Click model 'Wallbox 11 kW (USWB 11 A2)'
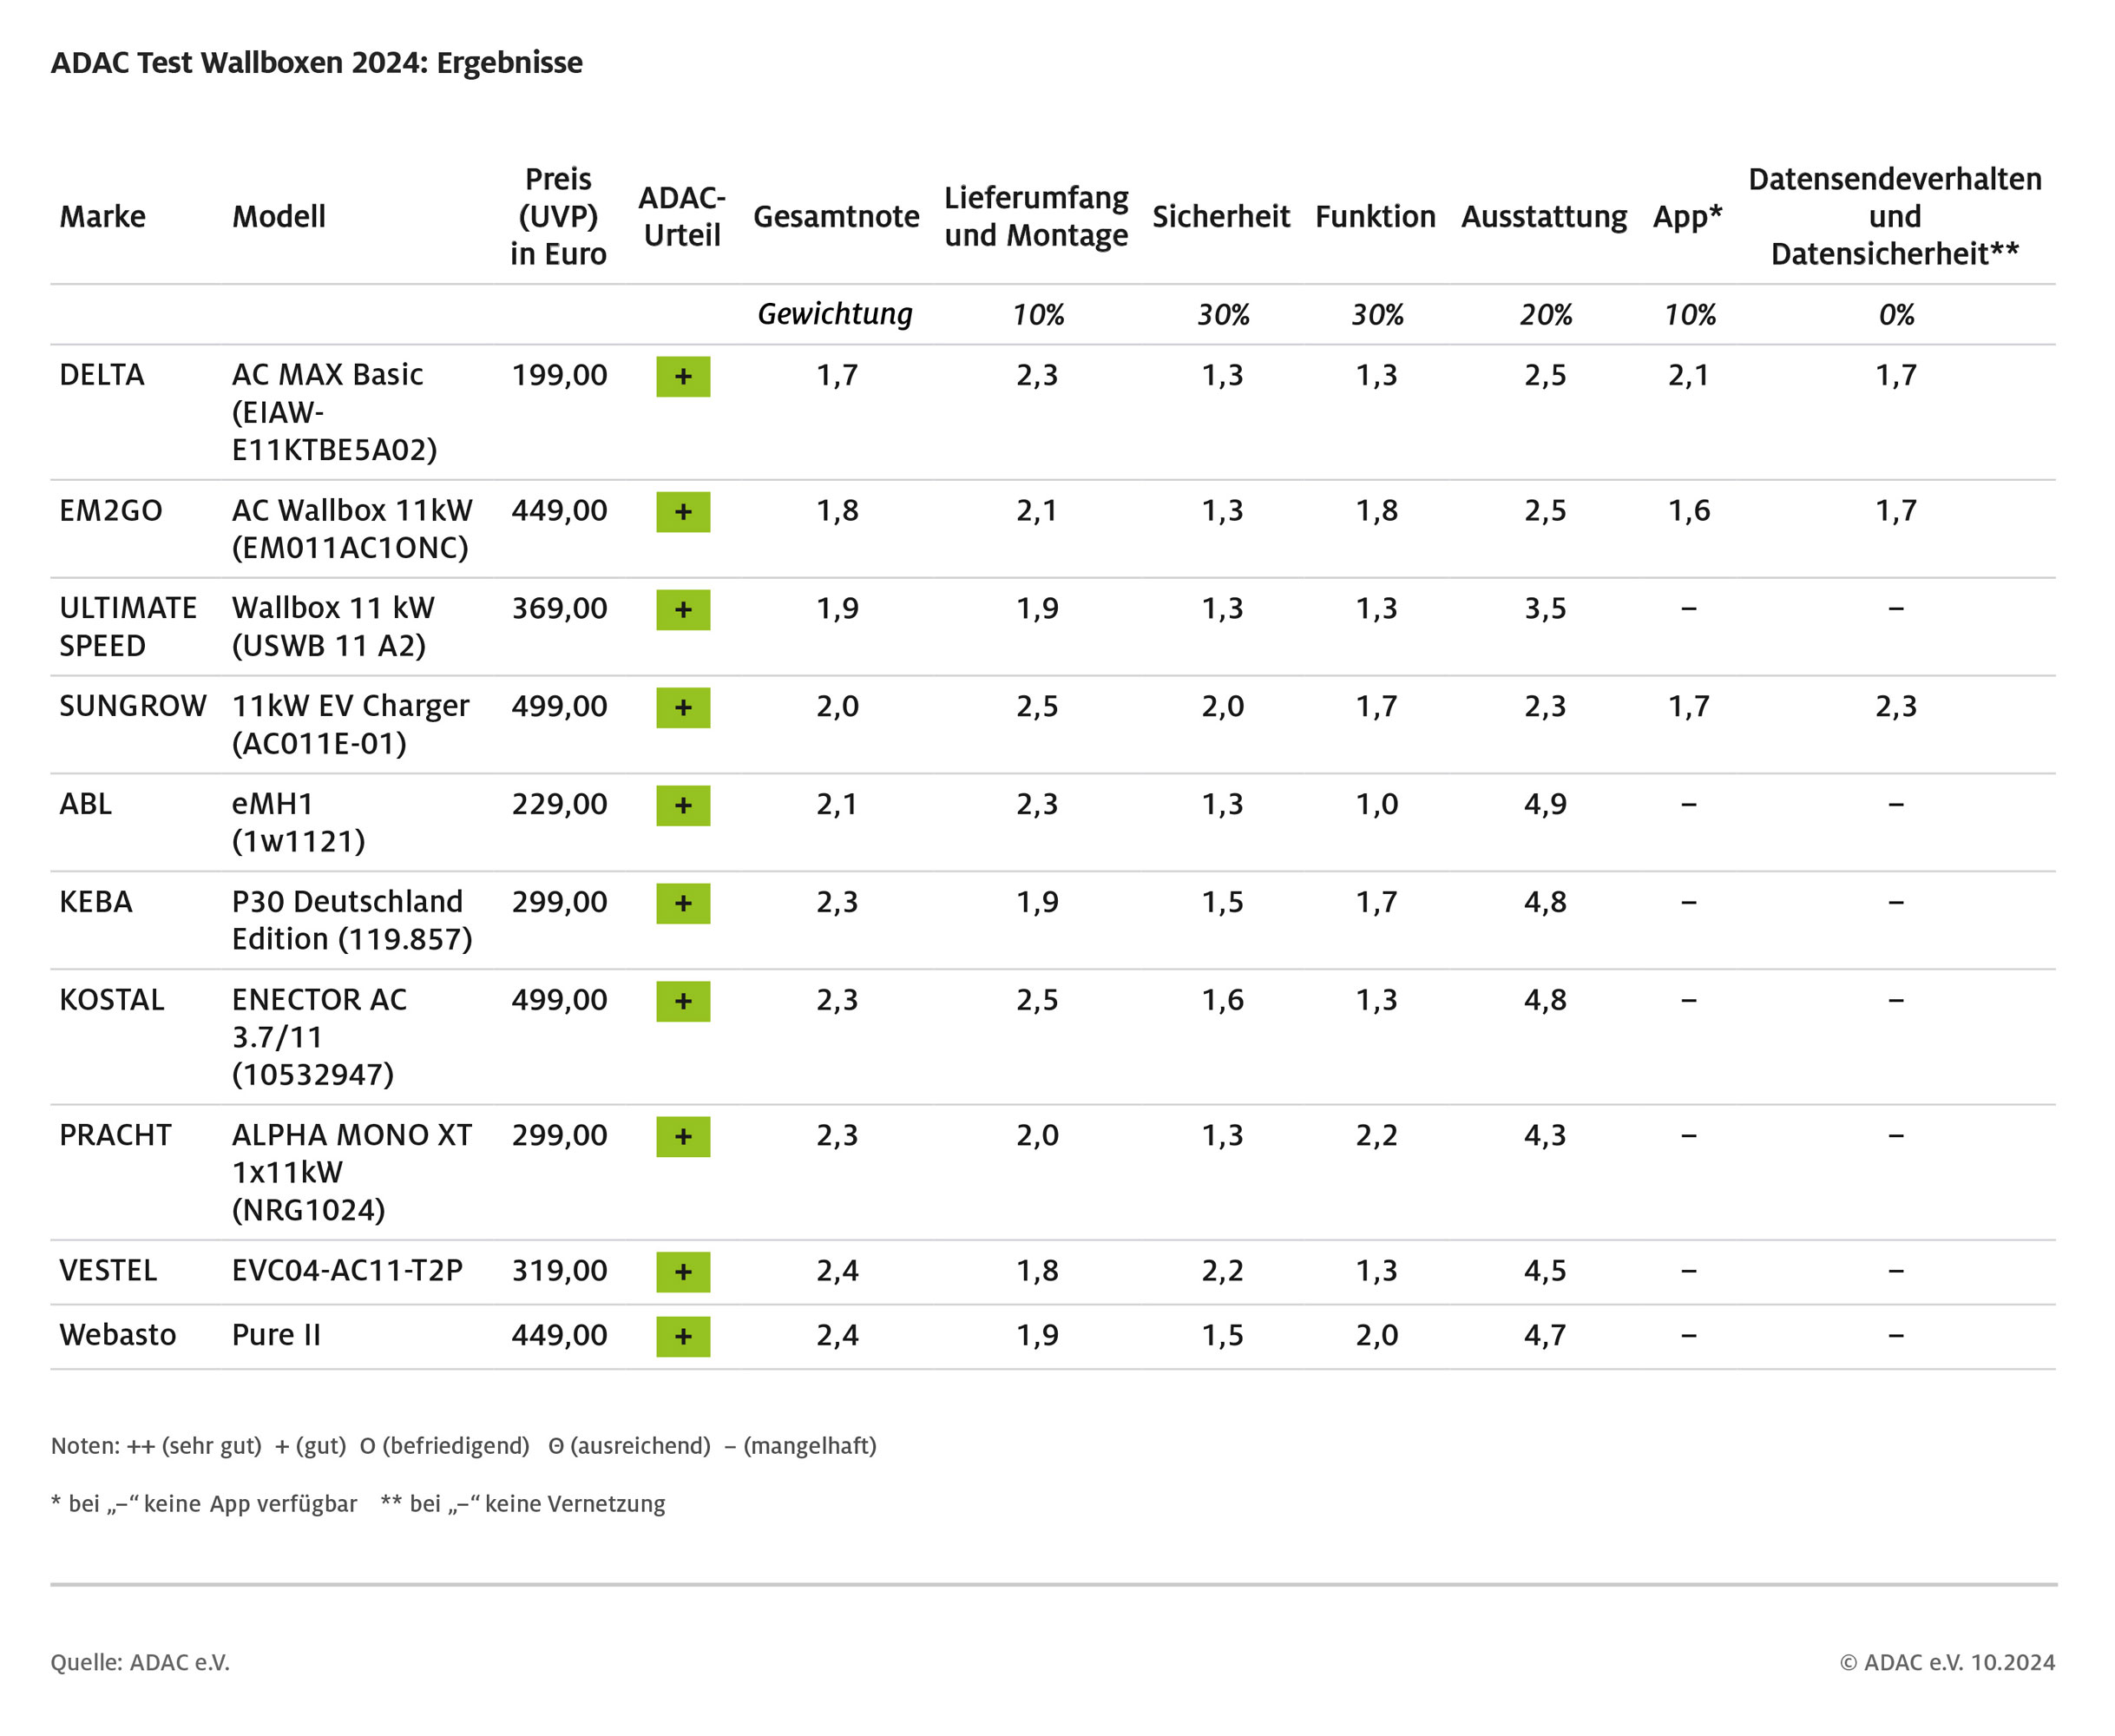 (333, 627)
